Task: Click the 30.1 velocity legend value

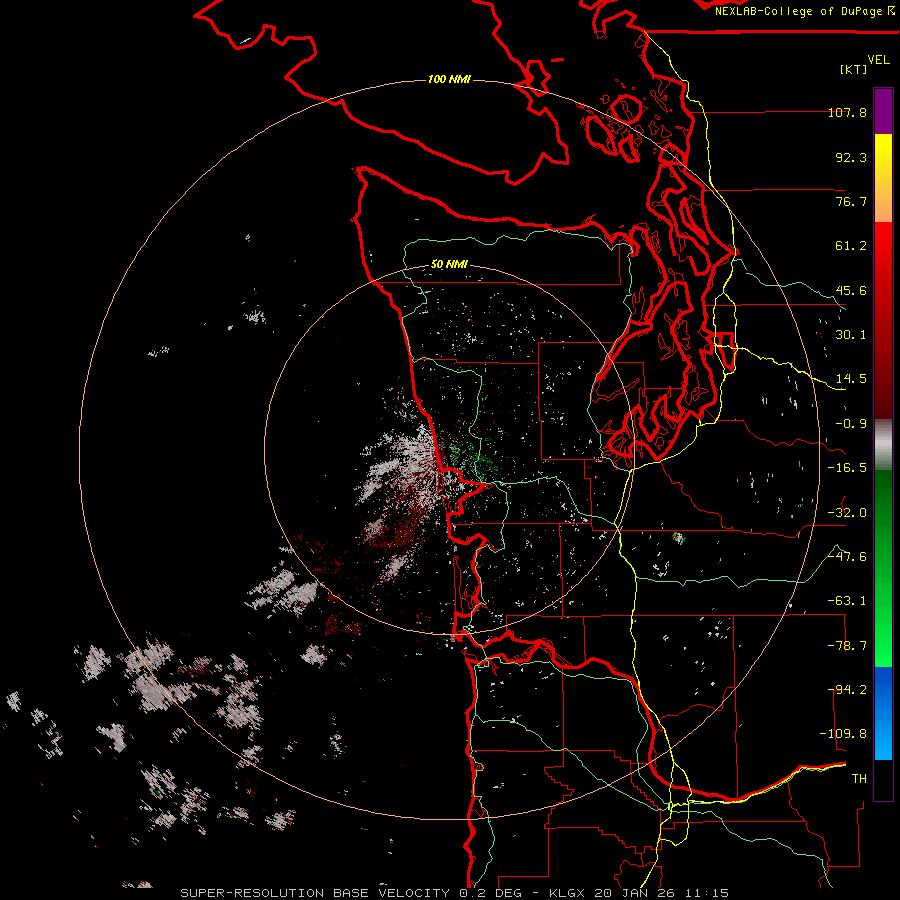Action: pos(851,335)
